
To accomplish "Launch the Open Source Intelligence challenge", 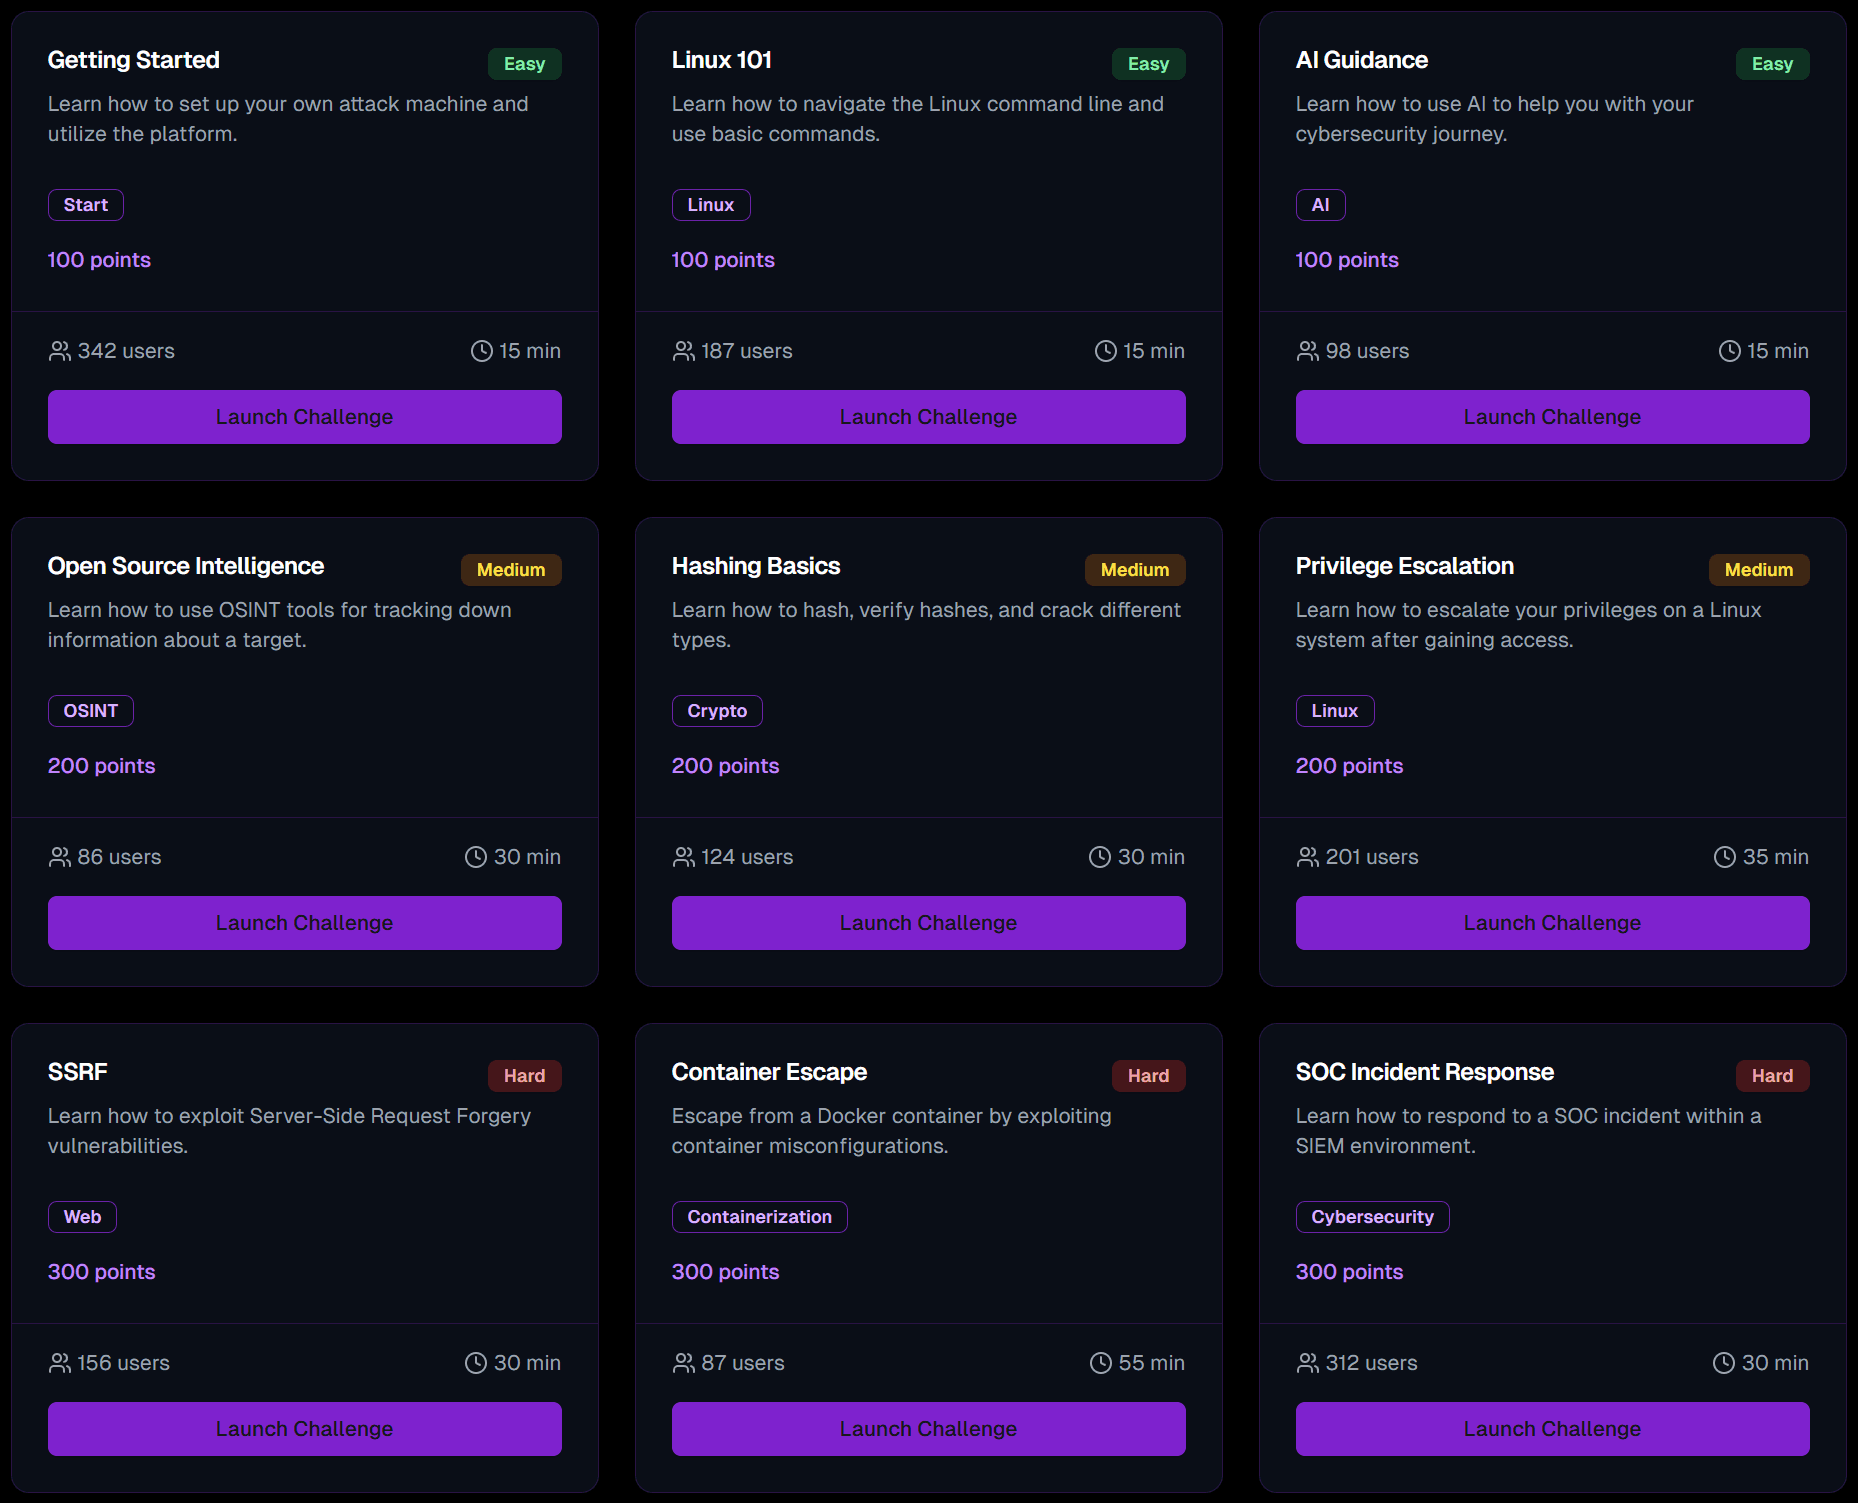I will tap(304, 922).
